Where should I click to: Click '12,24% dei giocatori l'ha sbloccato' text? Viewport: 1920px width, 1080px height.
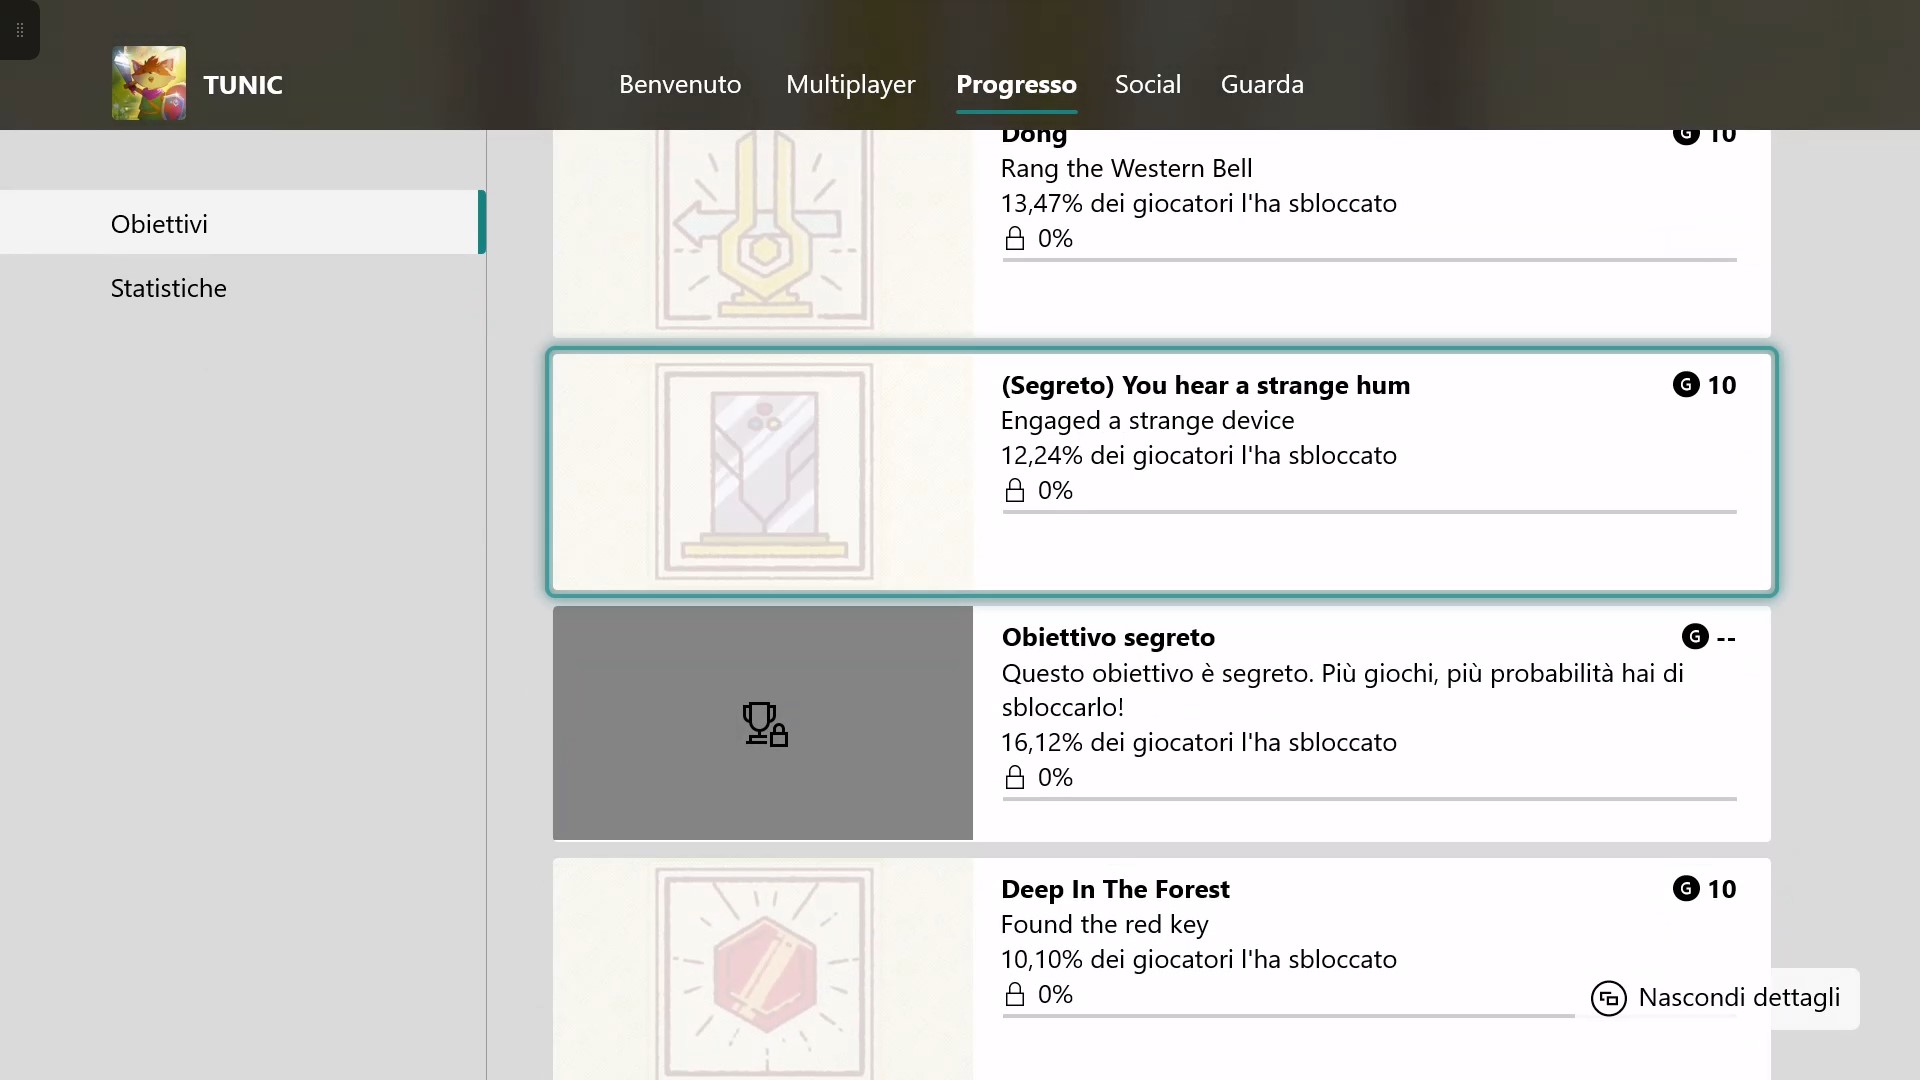pyautogui.click(x=1199, y=455)
